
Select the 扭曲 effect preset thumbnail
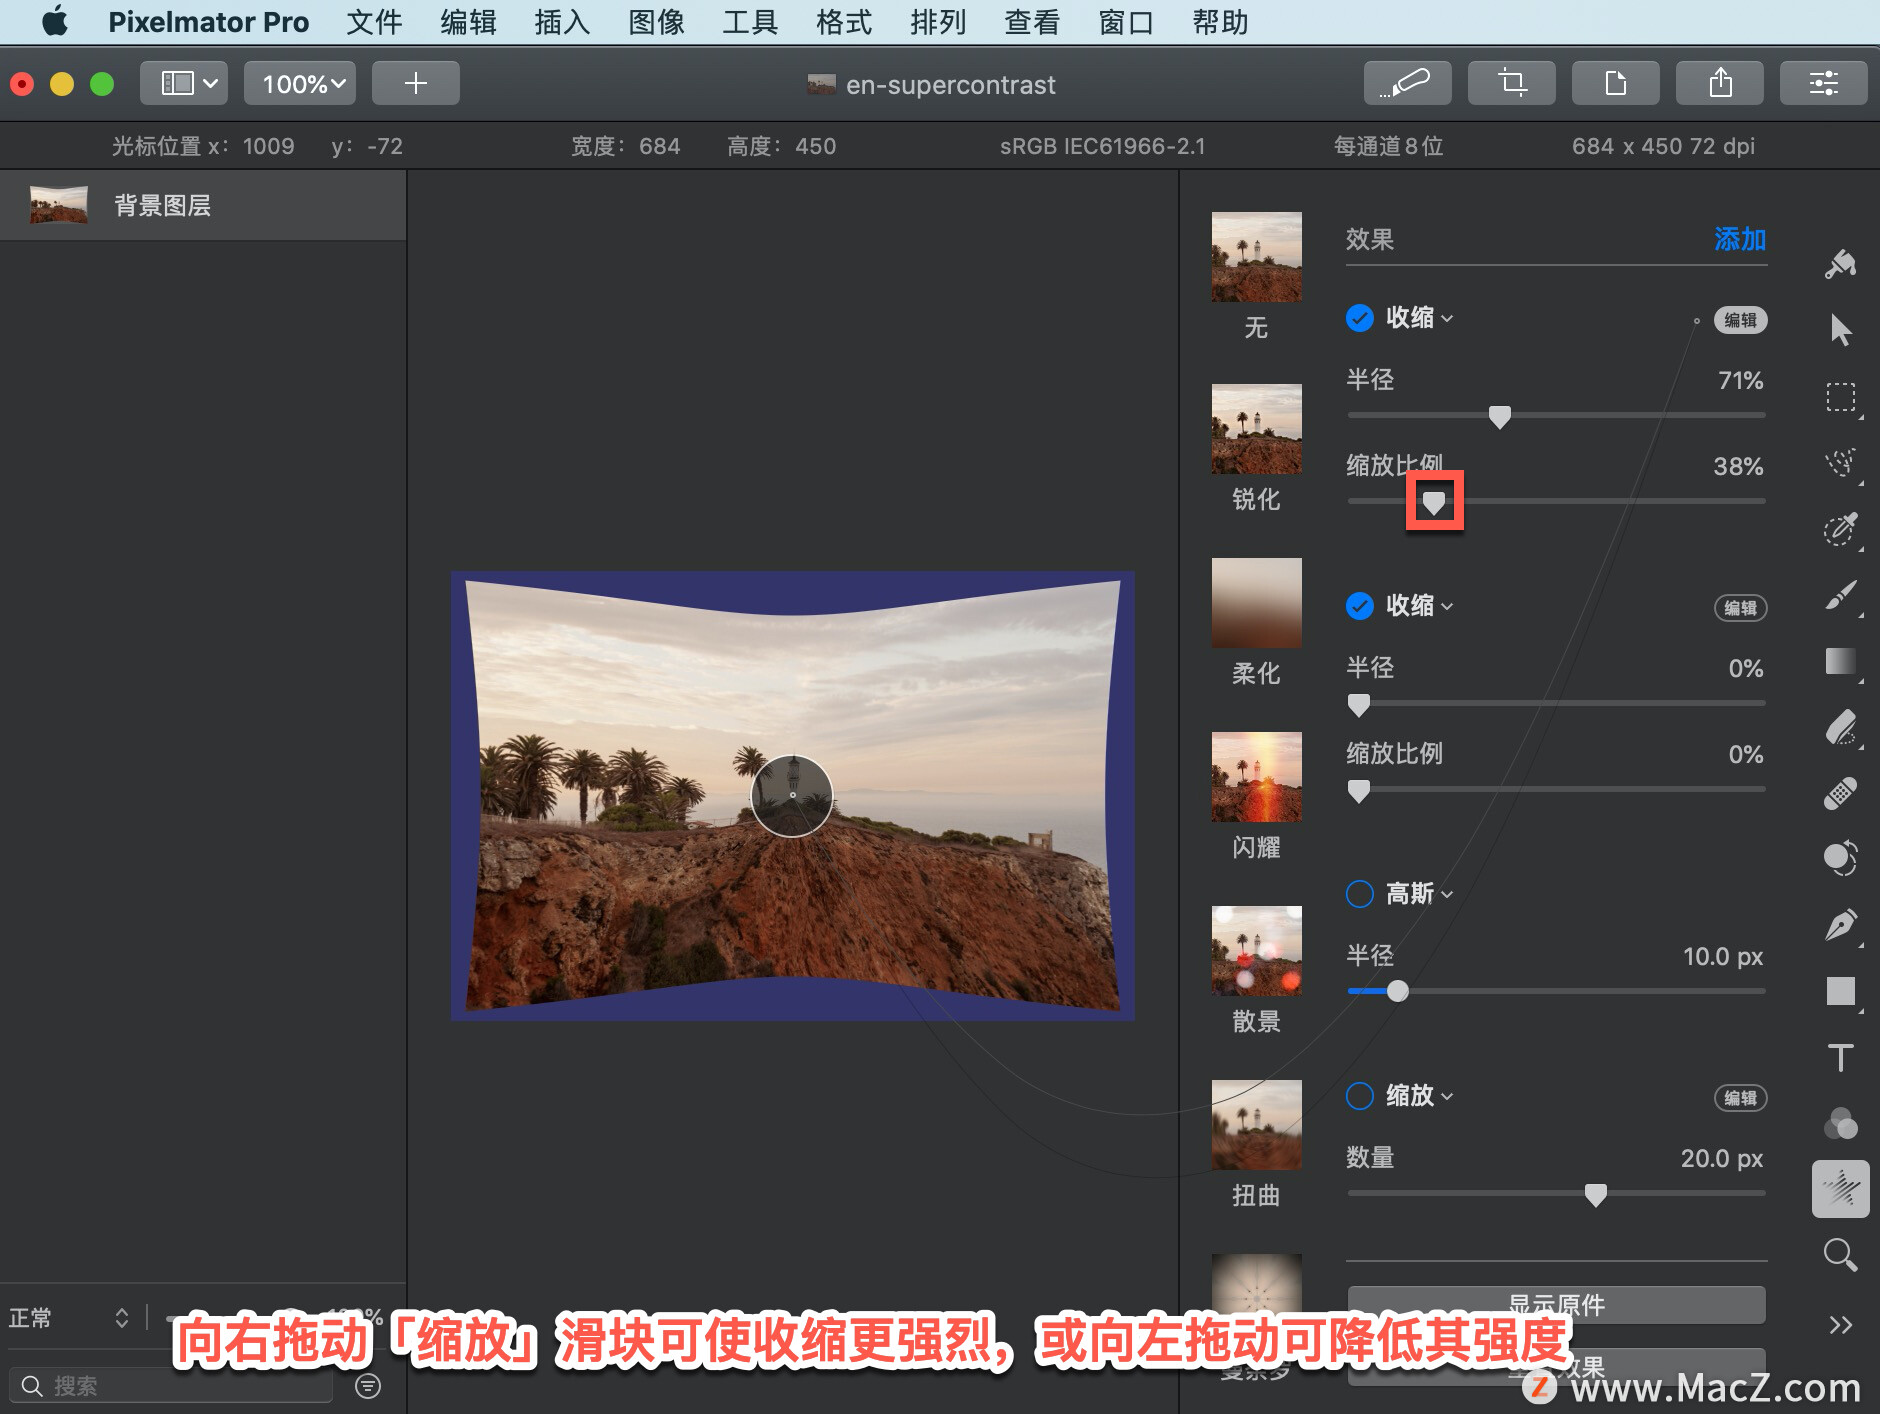coord(1256,1125)
